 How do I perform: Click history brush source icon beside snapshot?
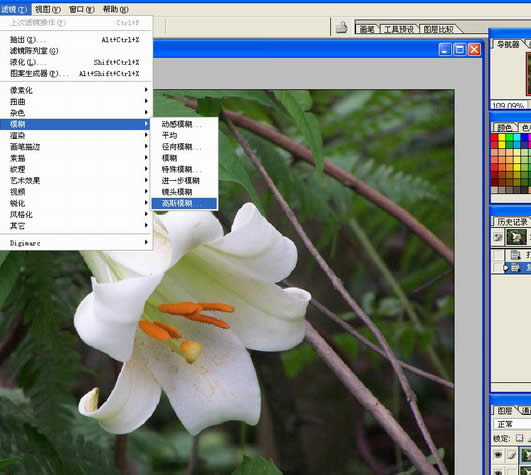tap(498, 238)
